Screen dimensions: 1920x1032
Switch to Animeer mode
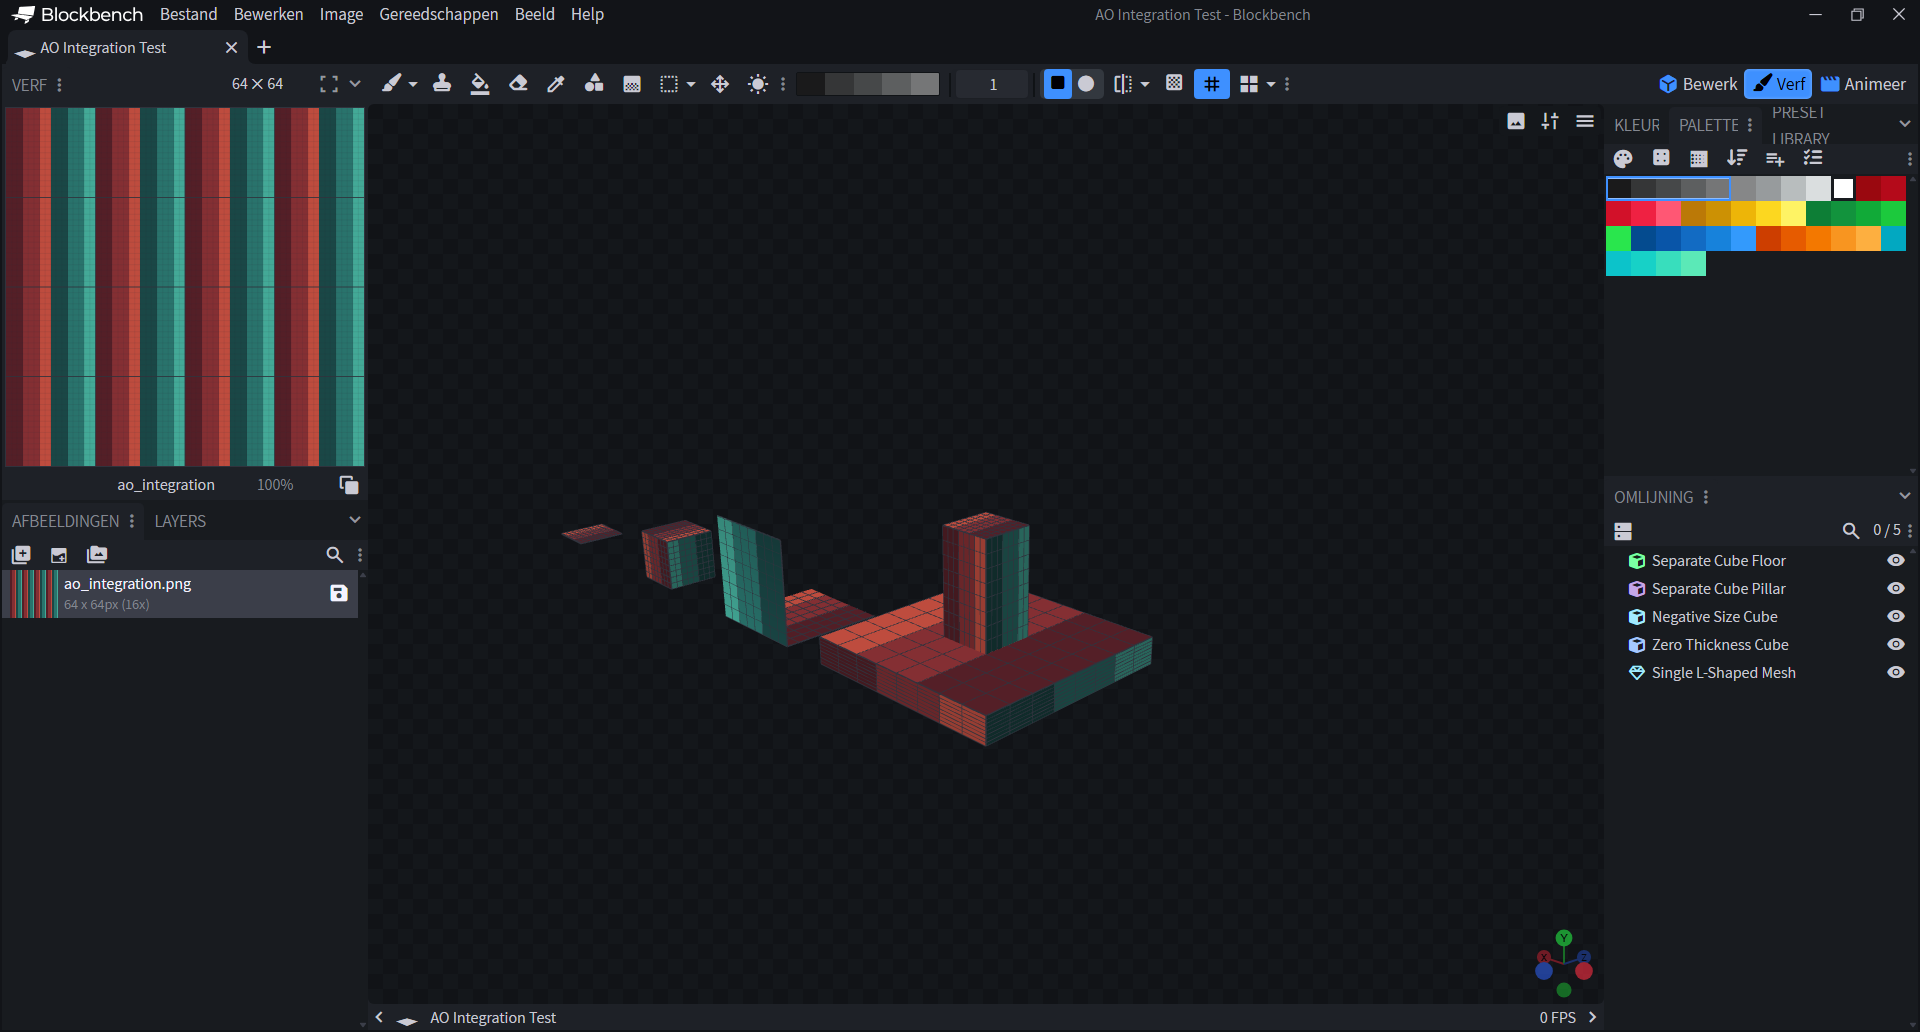pyautogui.click(x=1863, y=84)
